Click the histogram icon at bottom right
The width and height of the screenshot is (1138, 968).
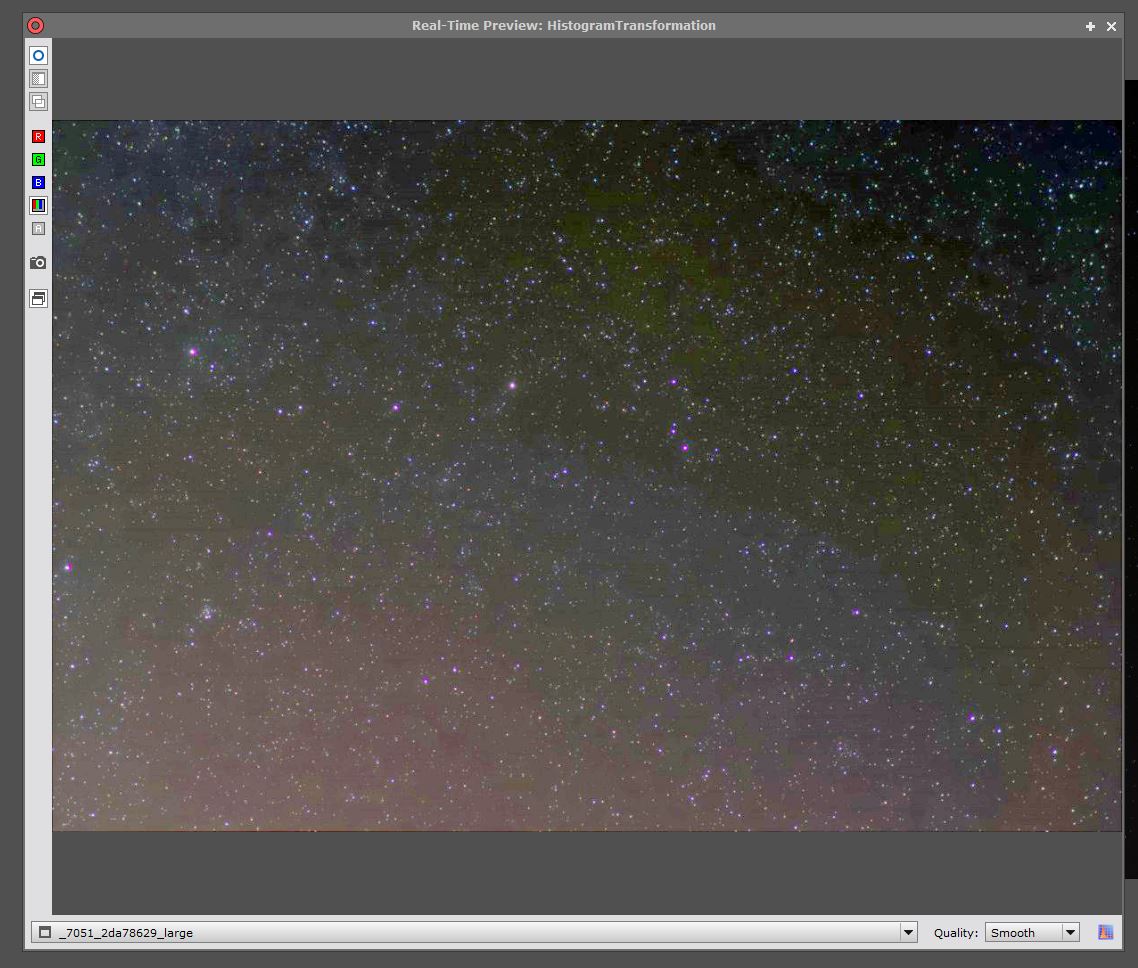(1105, 933)
